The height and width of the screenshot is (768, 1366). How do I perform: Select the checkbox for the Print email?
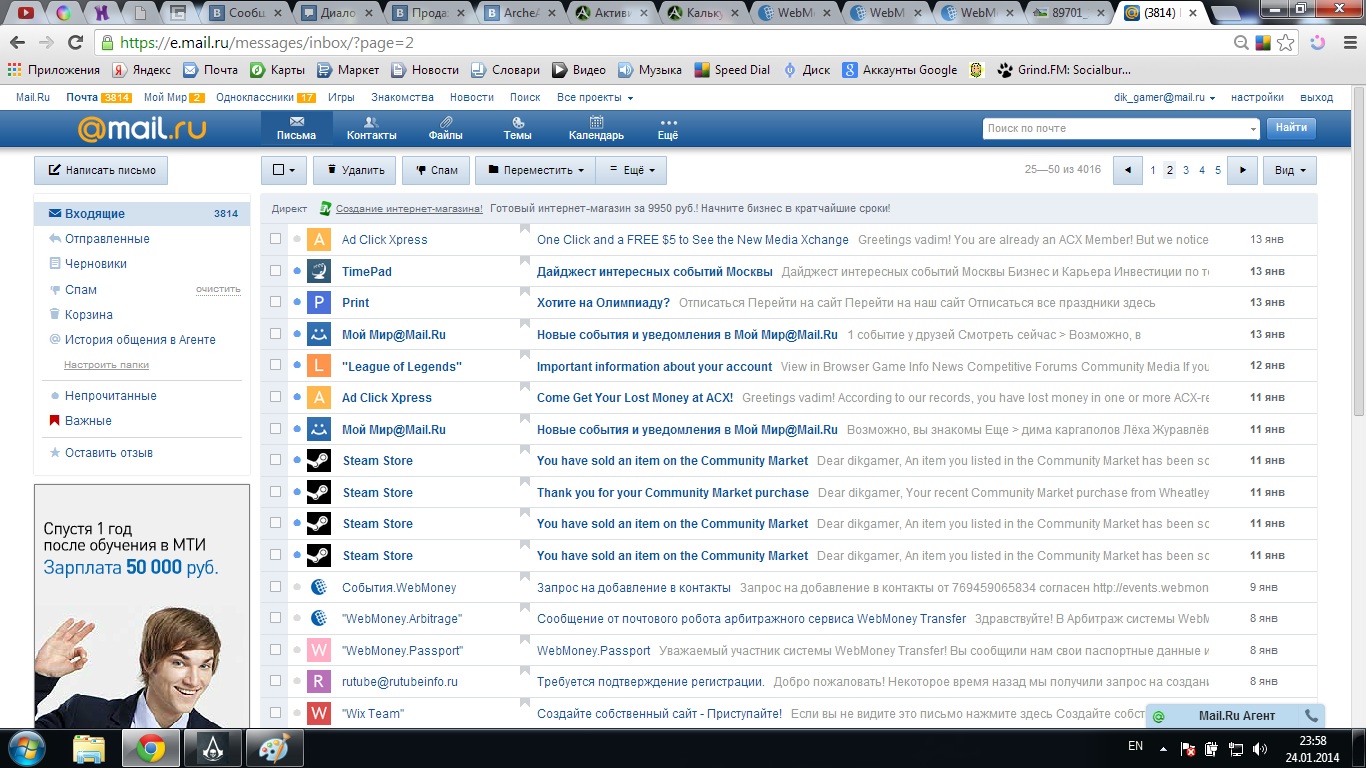276,303
